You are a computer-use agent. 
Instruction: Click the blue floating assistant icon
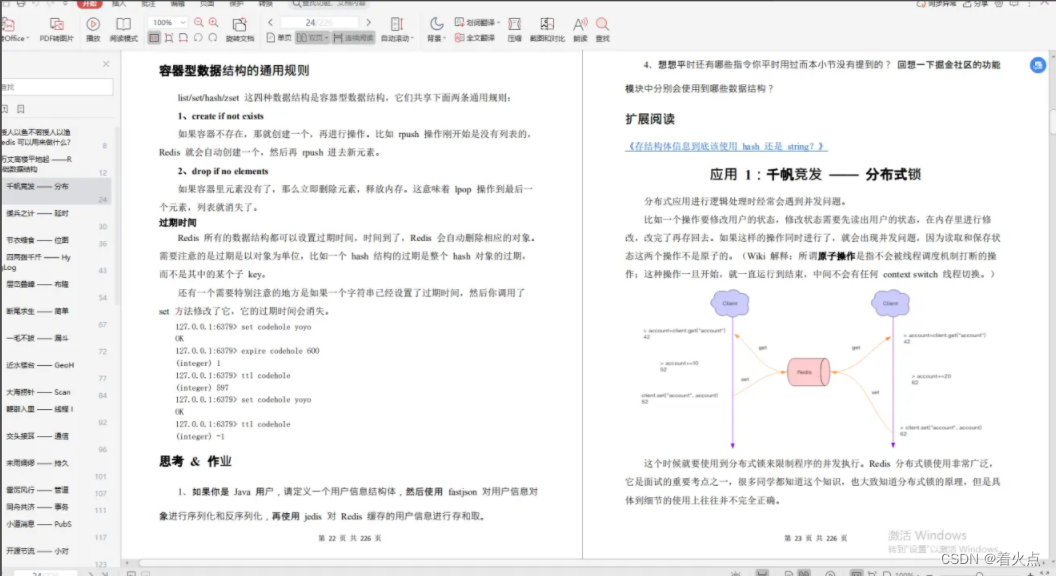(1038, 65)
